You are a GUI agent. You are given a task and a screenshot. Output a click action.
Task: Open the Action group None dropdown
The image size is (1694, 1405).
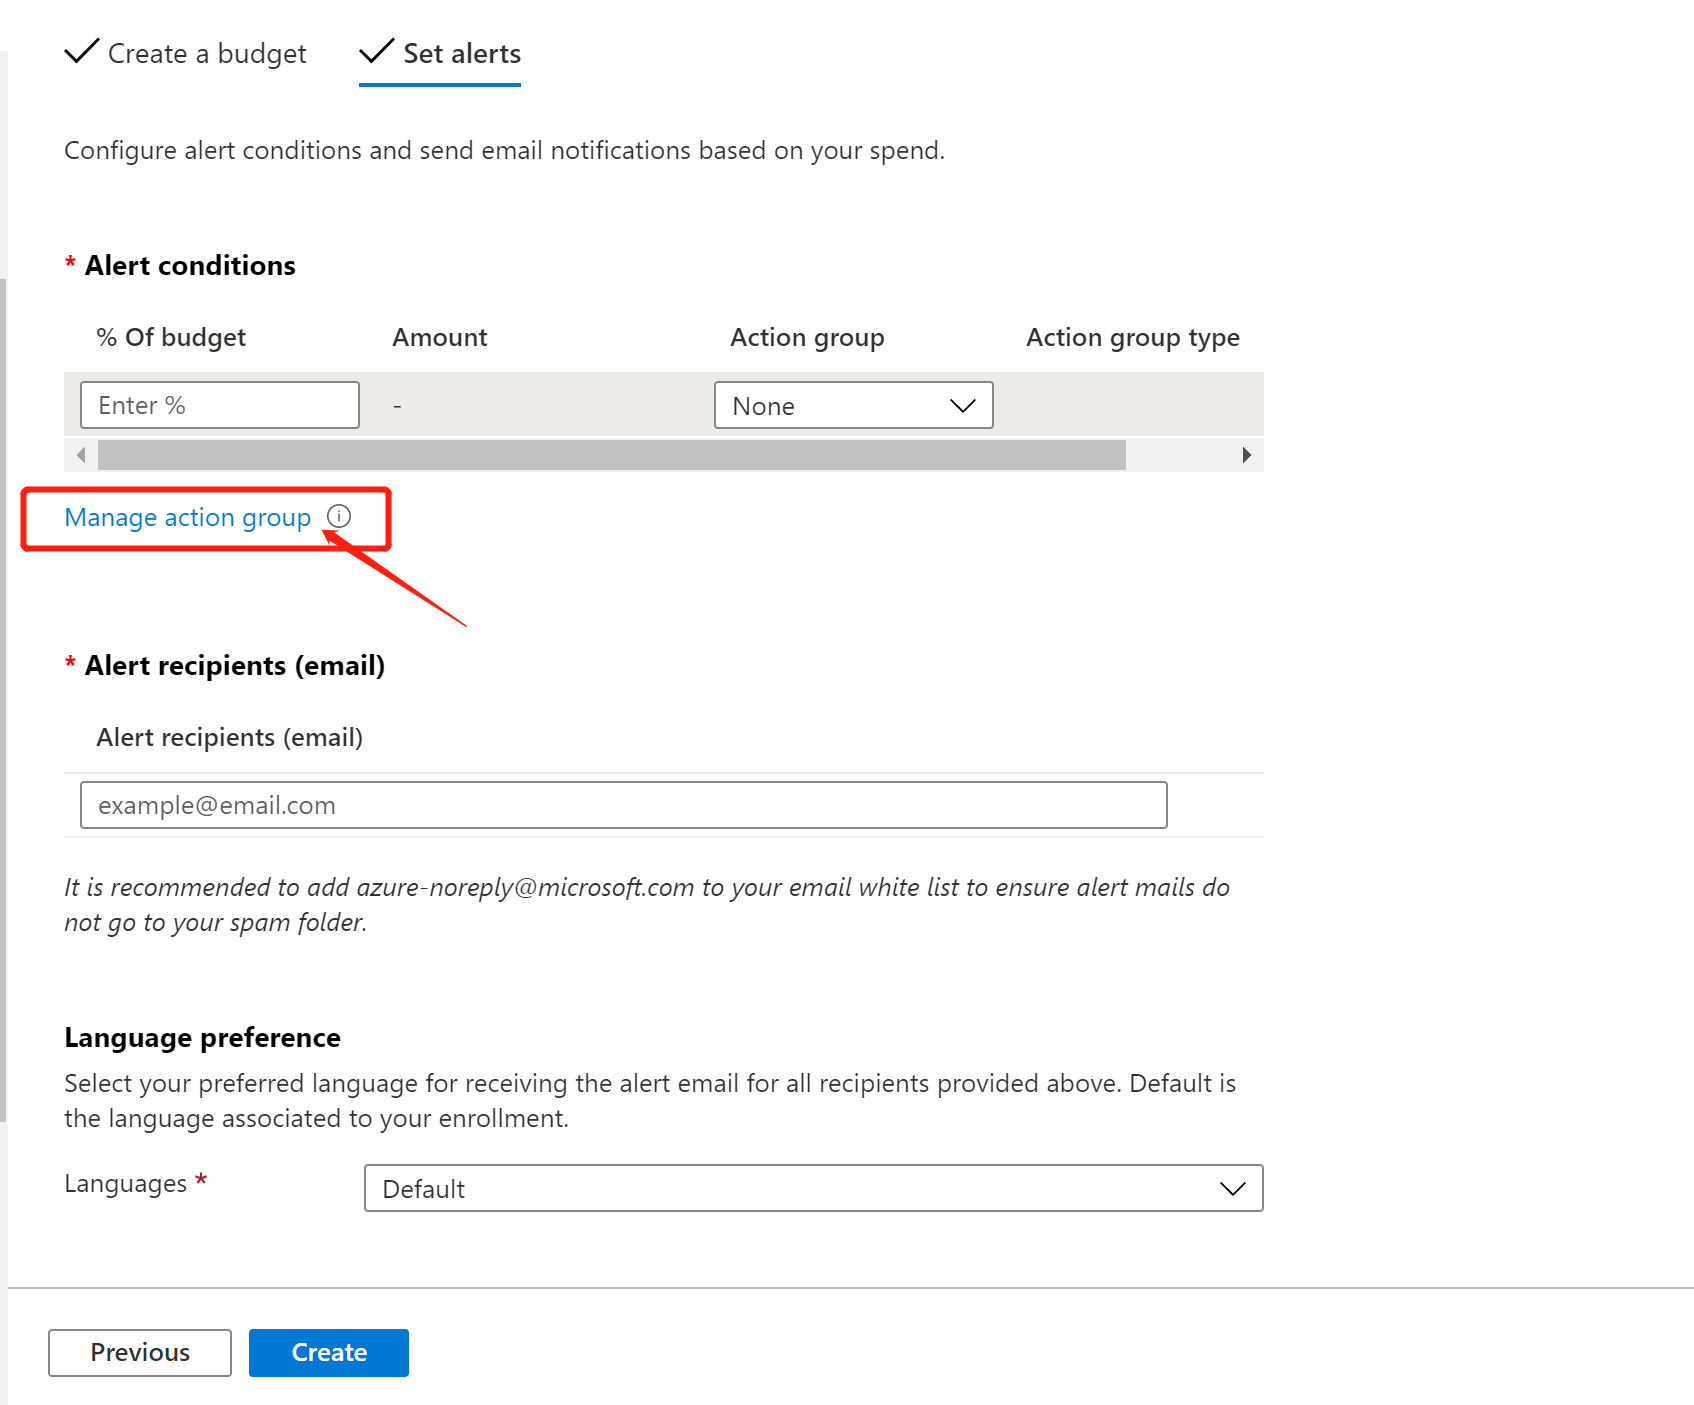(854, 405)
